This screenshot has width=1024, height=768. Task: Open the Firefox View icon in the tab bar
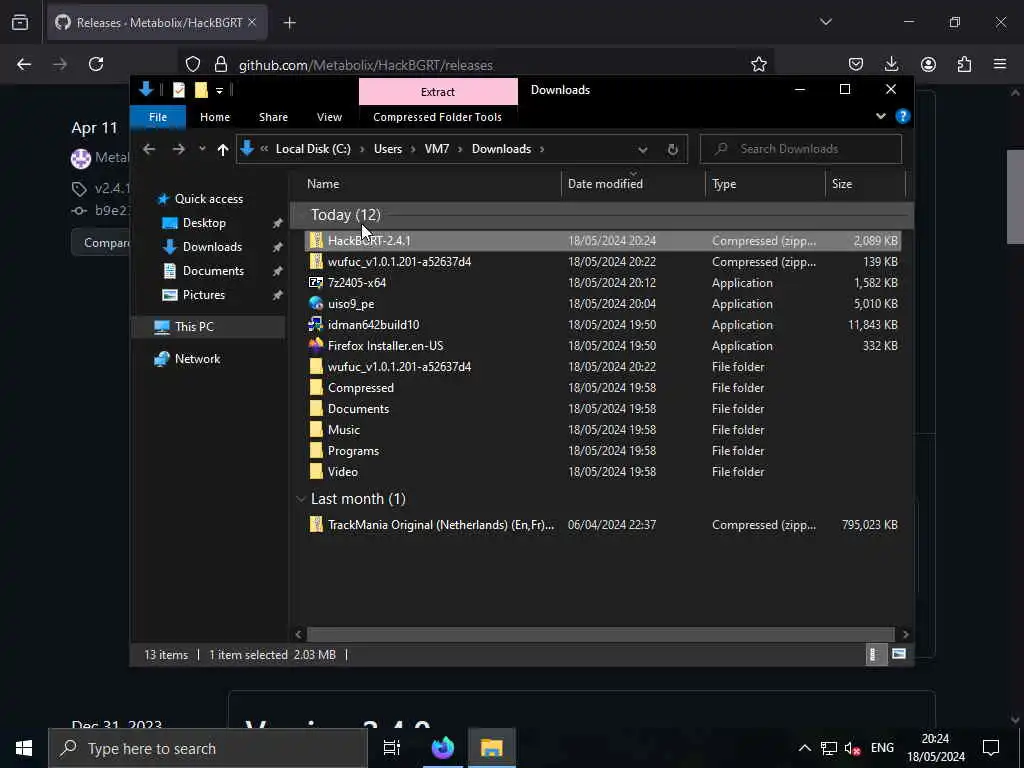(x=20, y=22)
